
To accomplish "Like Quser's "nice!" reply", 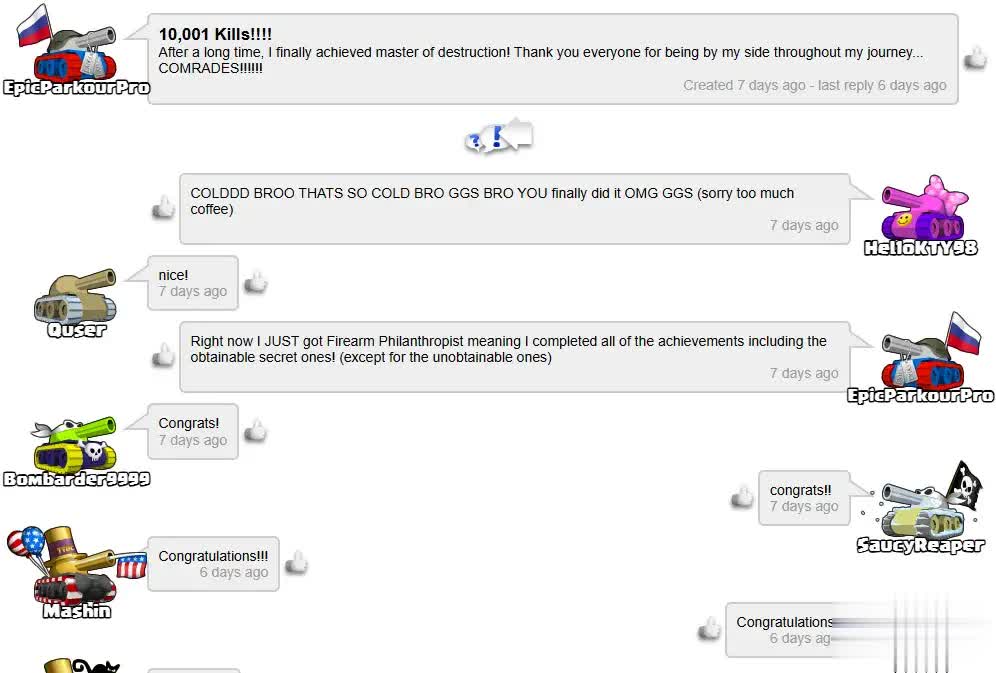I will coord(256,282).
